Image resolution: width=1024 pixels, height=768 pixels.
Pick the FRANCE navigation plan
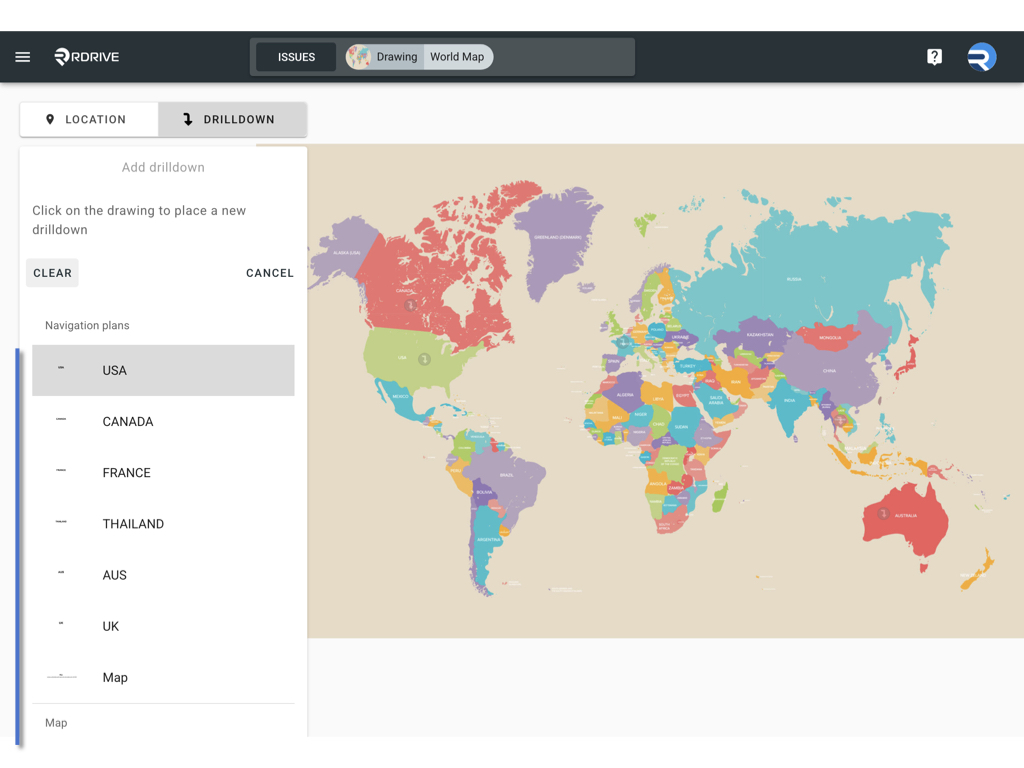[x=163, y=472]
